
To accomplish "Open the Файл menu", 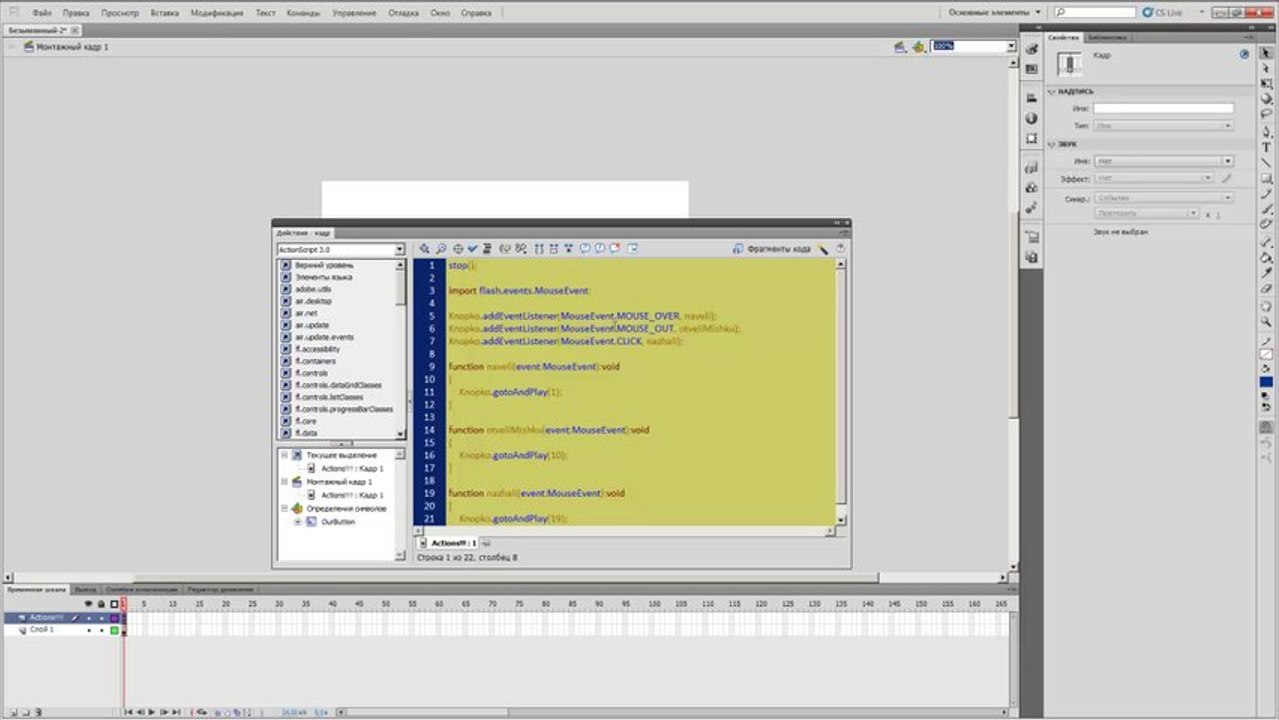I will click(x=42, y=13).
